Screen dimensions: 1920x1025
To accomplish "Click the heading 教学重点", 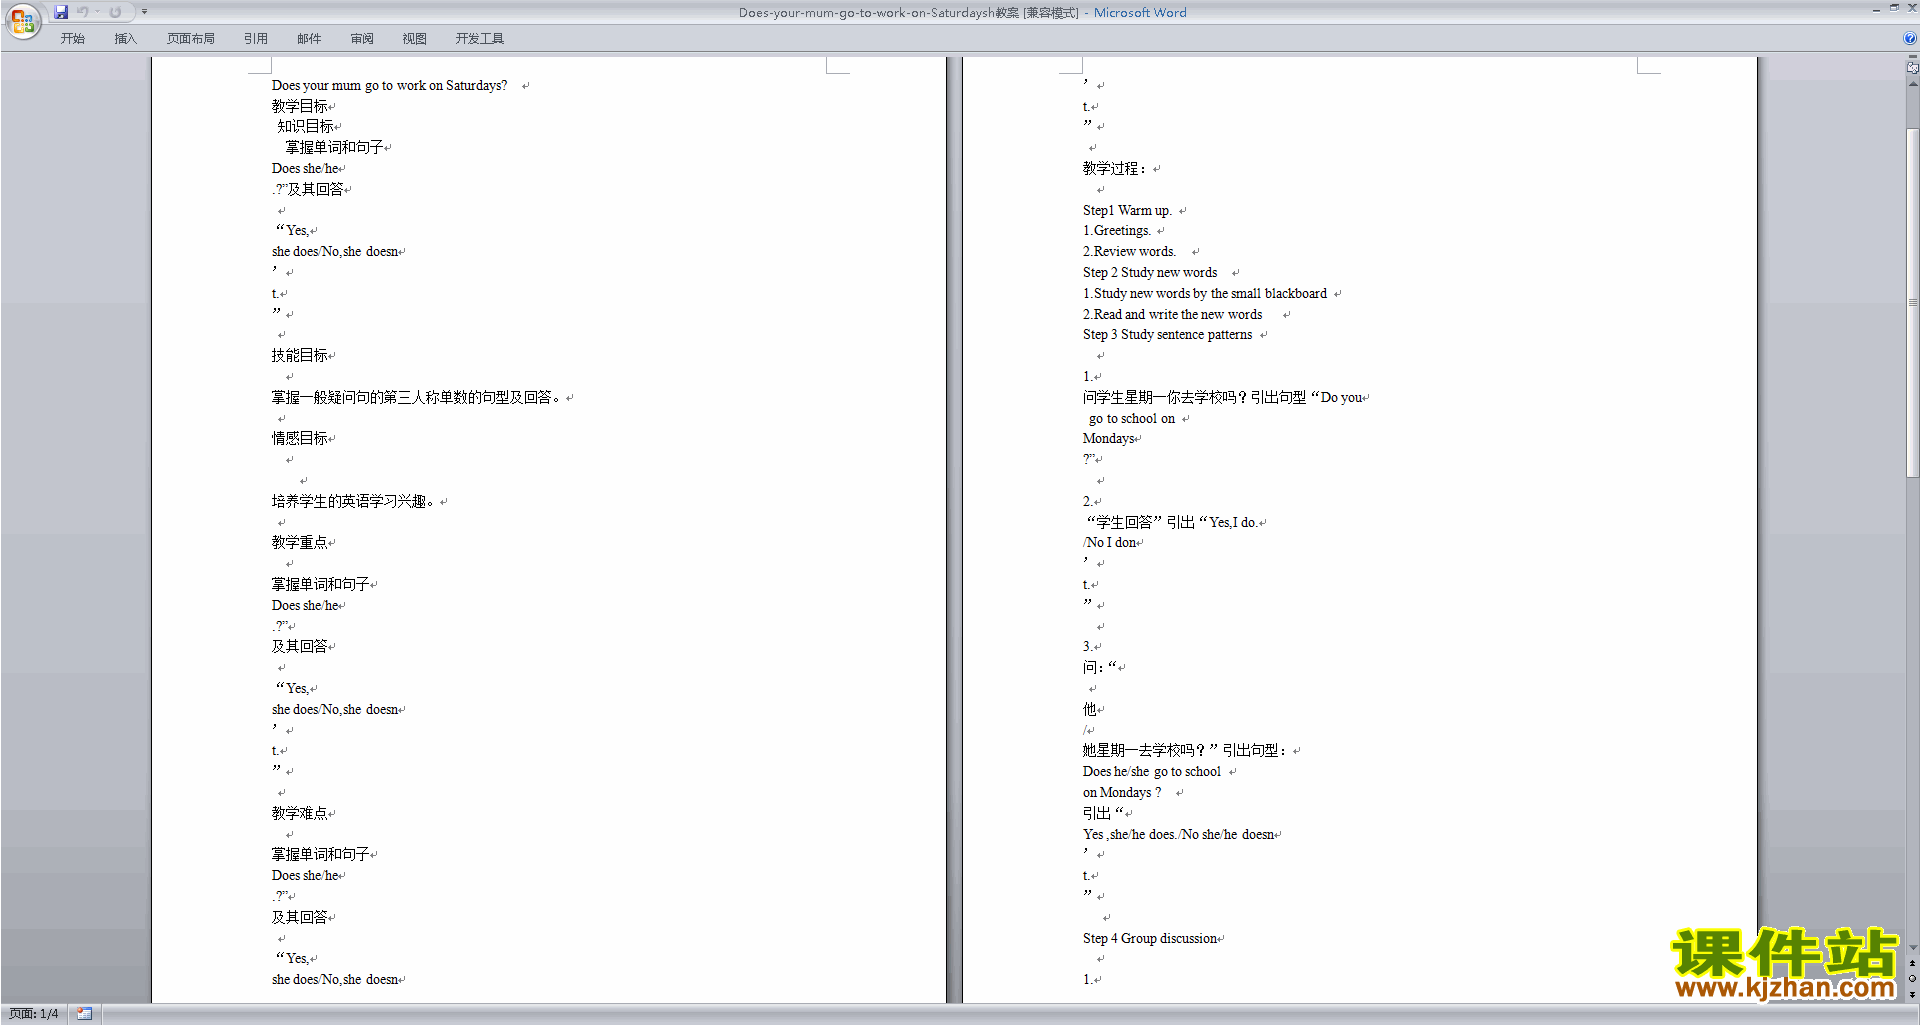I will tap(300, 543).
